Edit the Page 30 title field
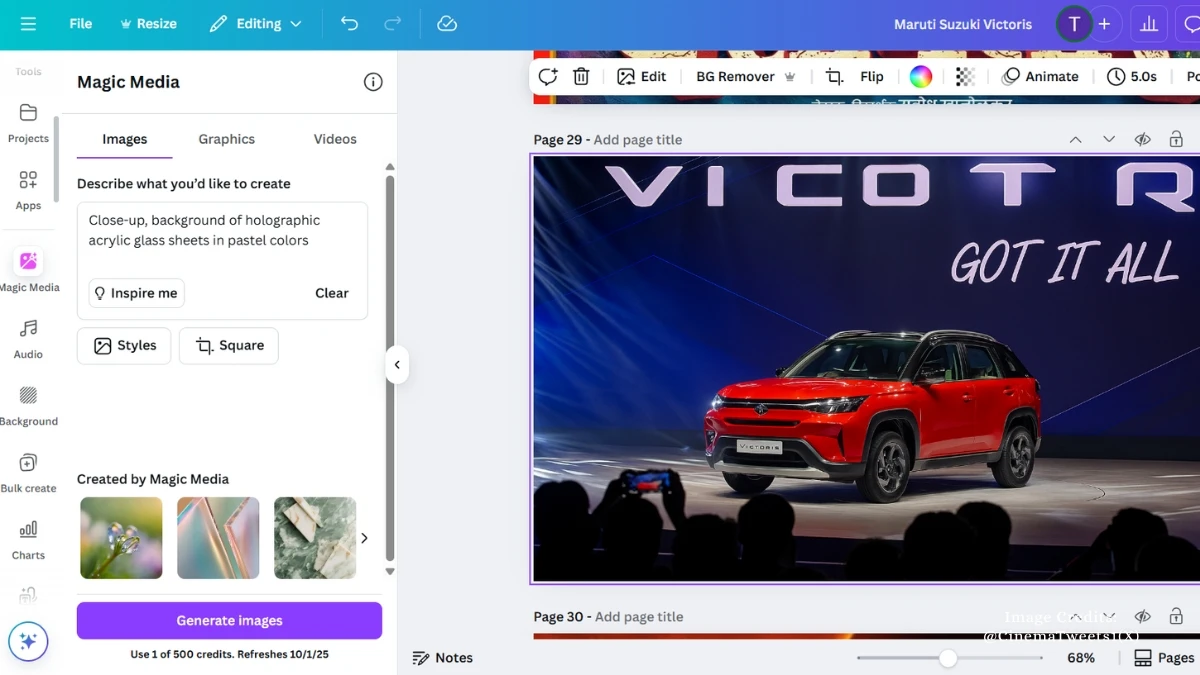This screenshot has width=1200, height=675. click(639, 617)
